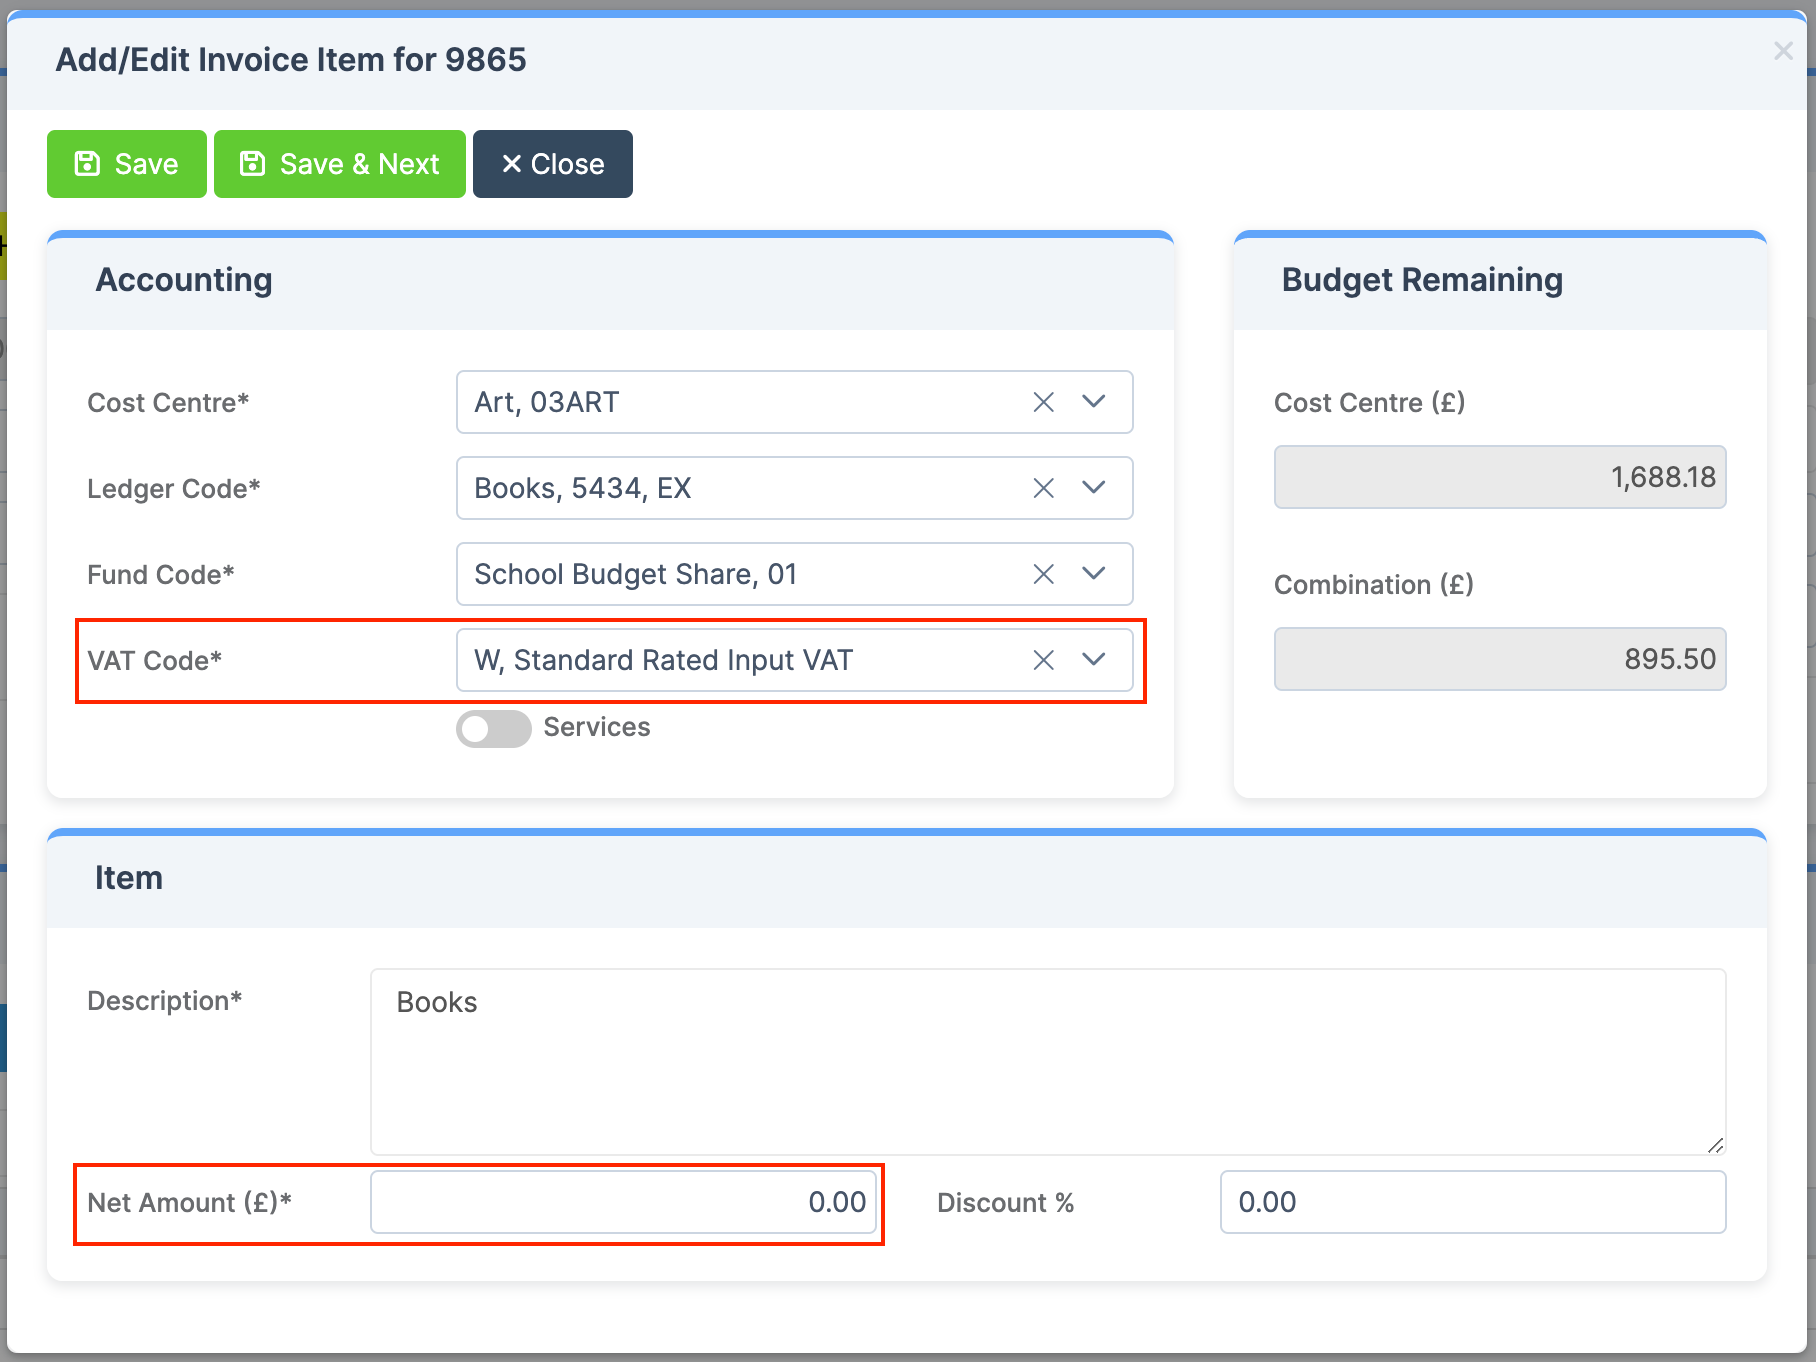Viewport: 1816px width, 1362px height.
Task: Clear the Cost Centre selection
Action: [1043, 402]
